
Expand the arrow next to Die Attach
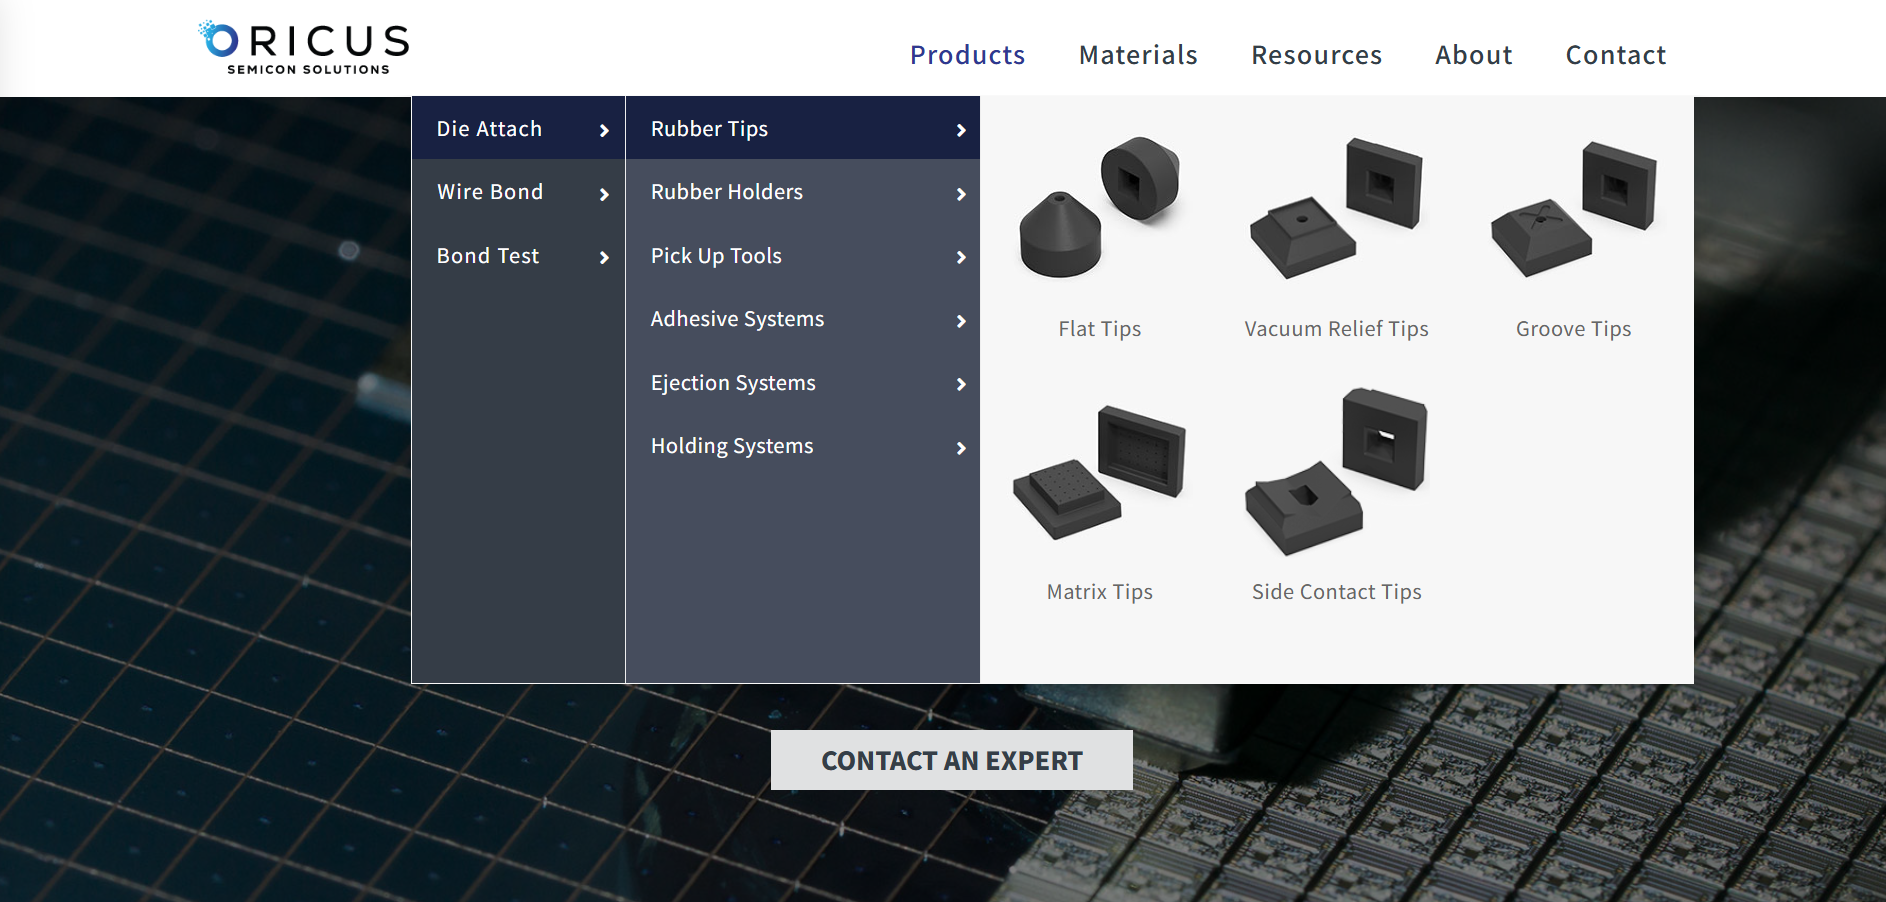coord(604,130)
